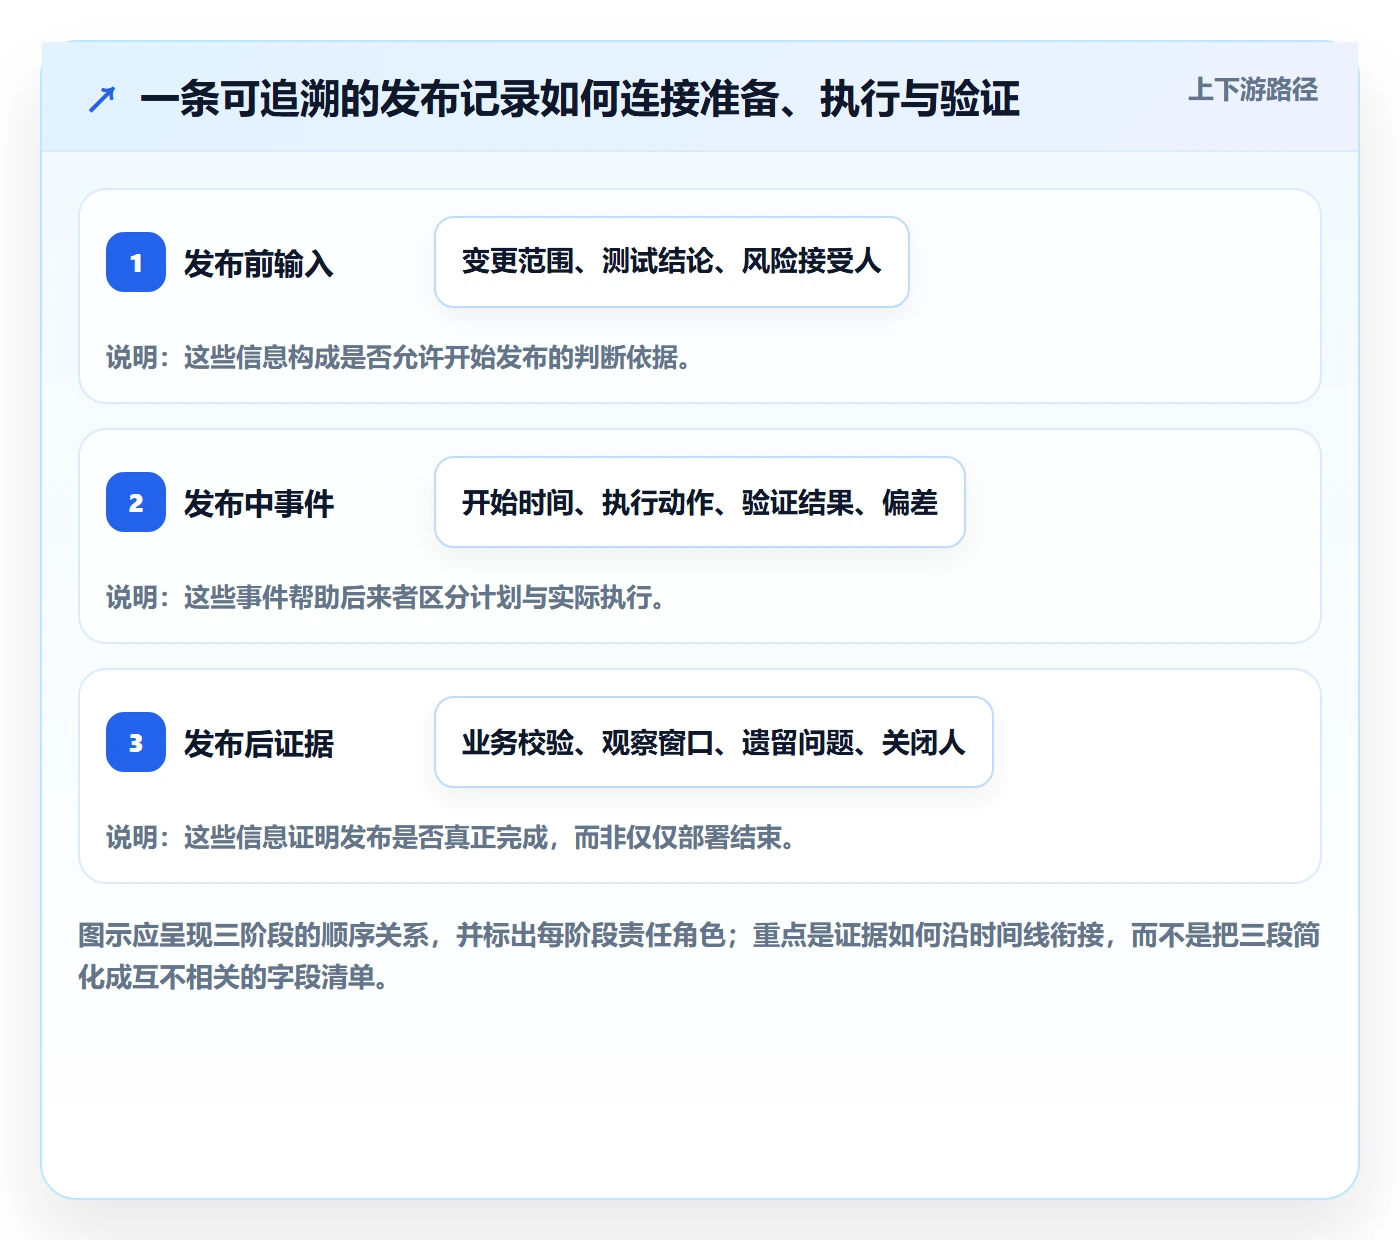Click the 变更范围、测试结论、风险接受人 pill
This screenshot has height=1240, width=1400.
pos(672,262)
